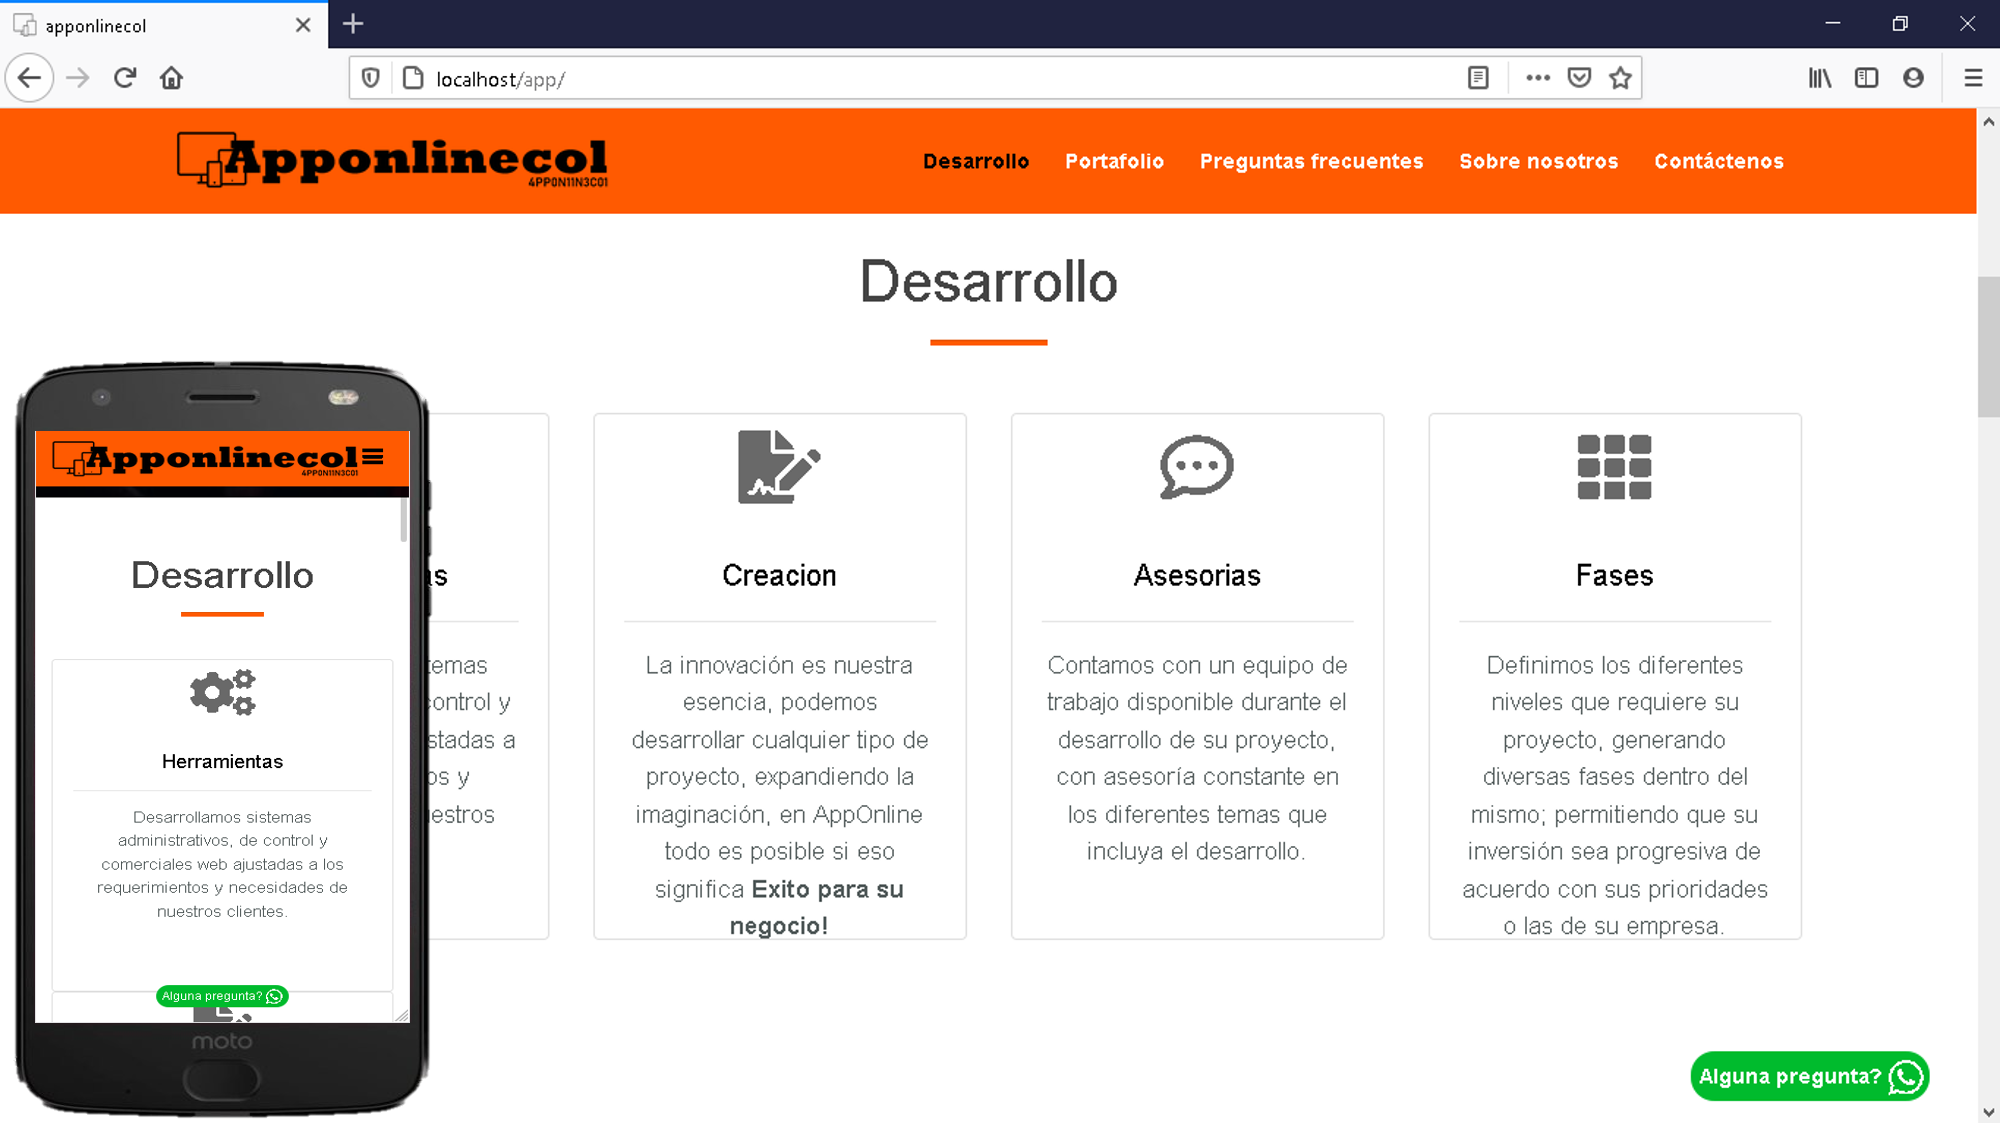This screenshot has width=2000, height=1123.
Task: Open the Firefox hamburger menu
Action: click(x=1973, y=78)
